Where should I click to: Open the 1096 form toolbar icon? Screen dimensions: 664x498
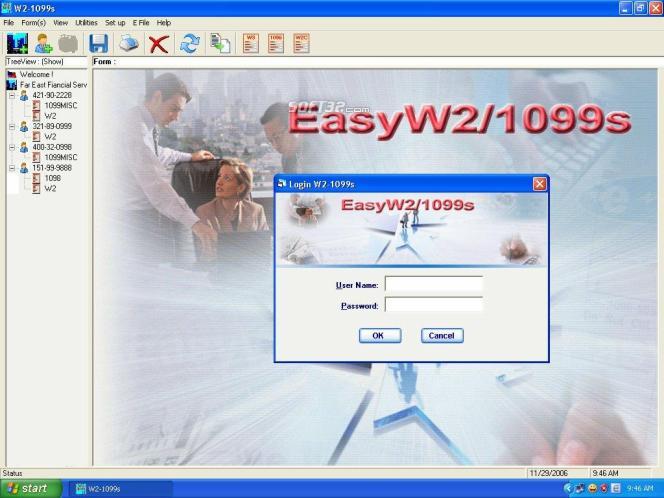click(x=276, y=44)
